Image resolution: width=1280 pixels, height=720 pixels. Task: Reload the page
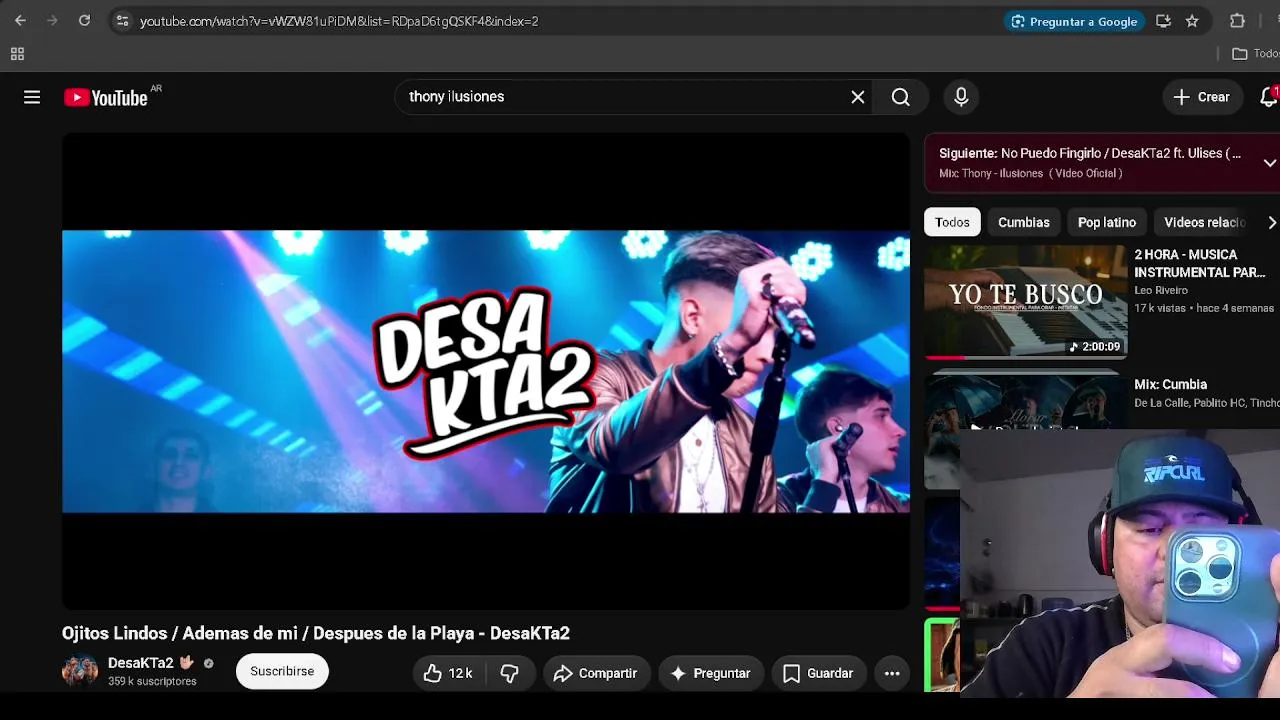tap(84, 21)
